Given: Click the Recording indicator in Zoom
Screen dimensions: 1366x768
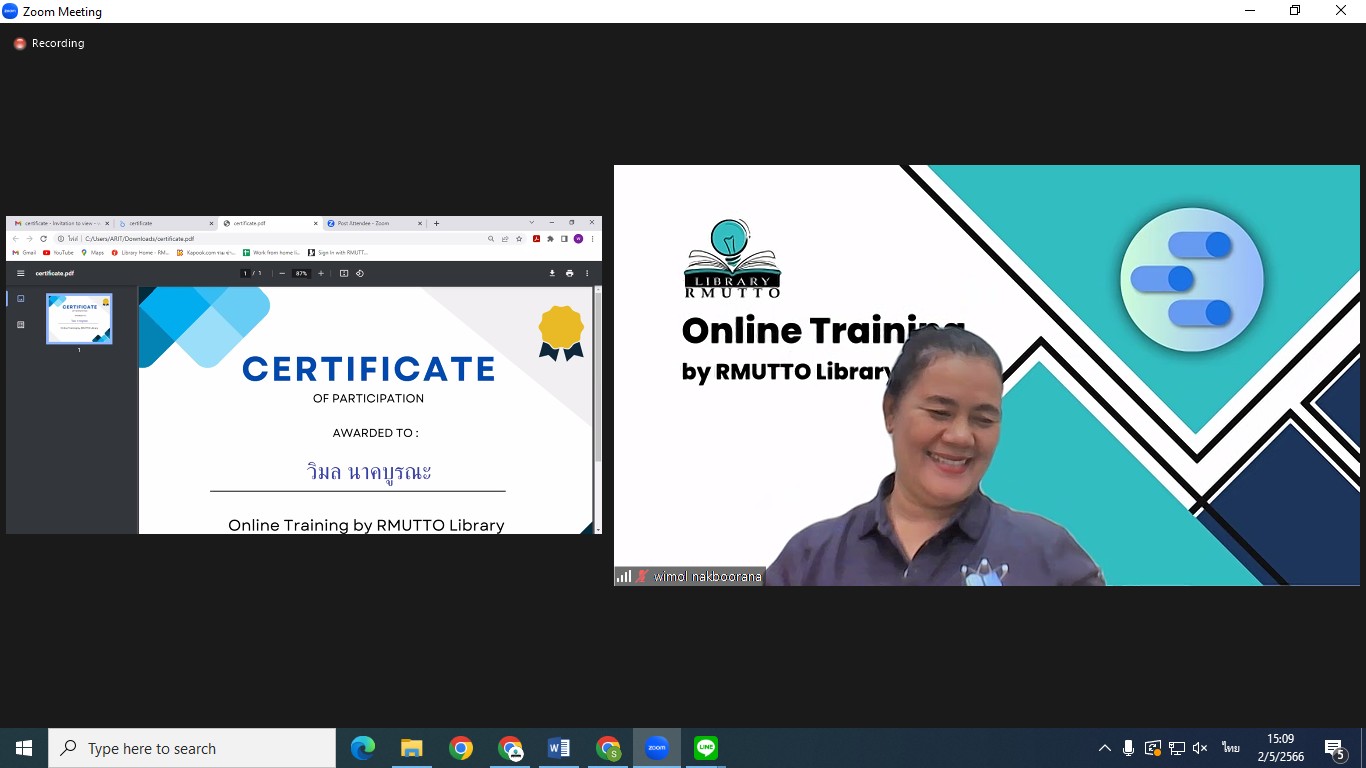Looking at the screenshot, I should (x=49, y=44).
